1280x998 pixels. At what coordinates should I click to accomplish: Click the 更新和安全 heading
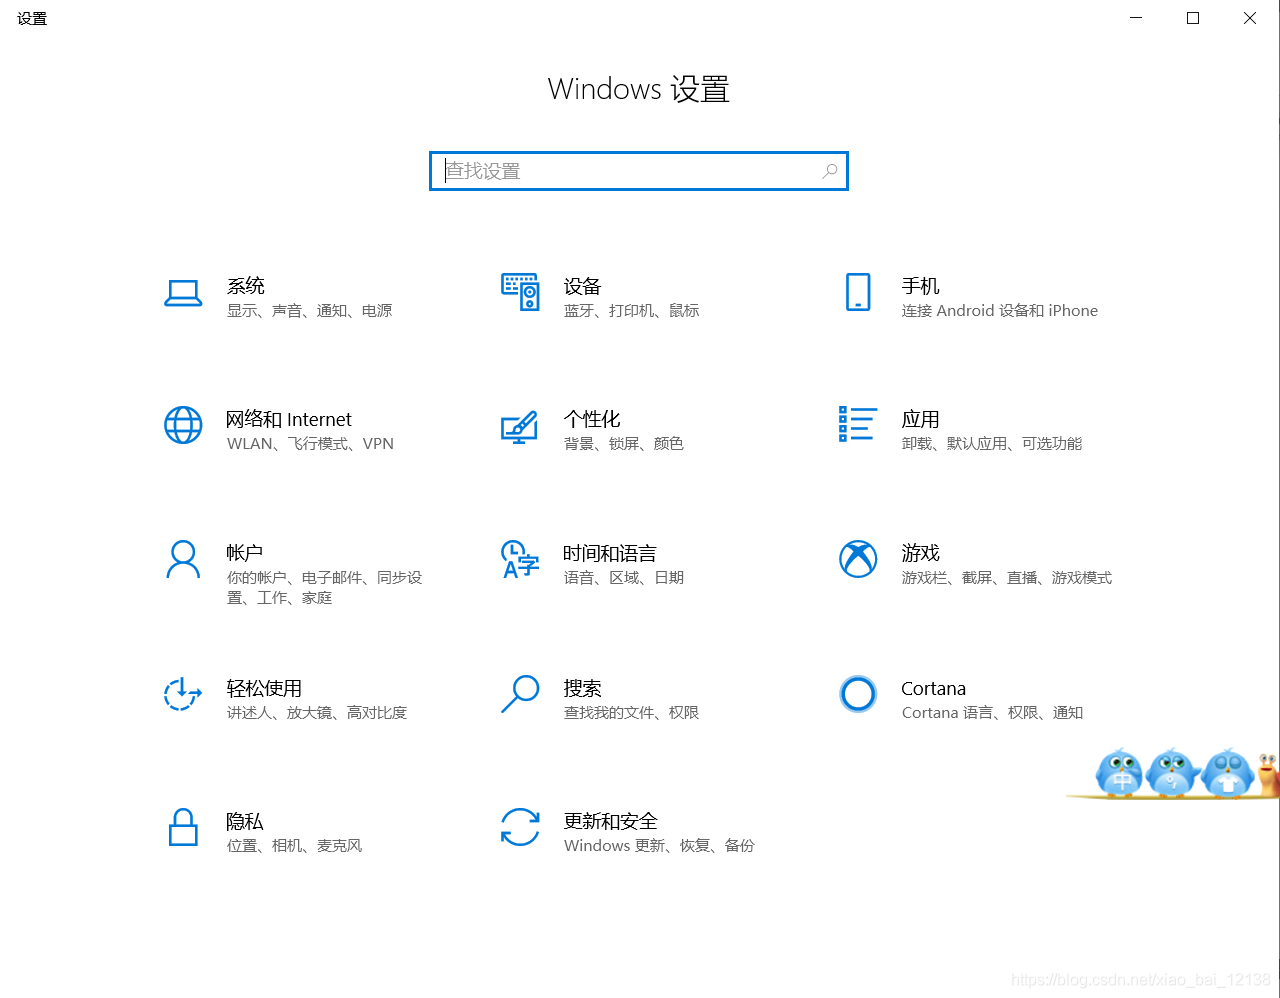(x=611, y=821)
